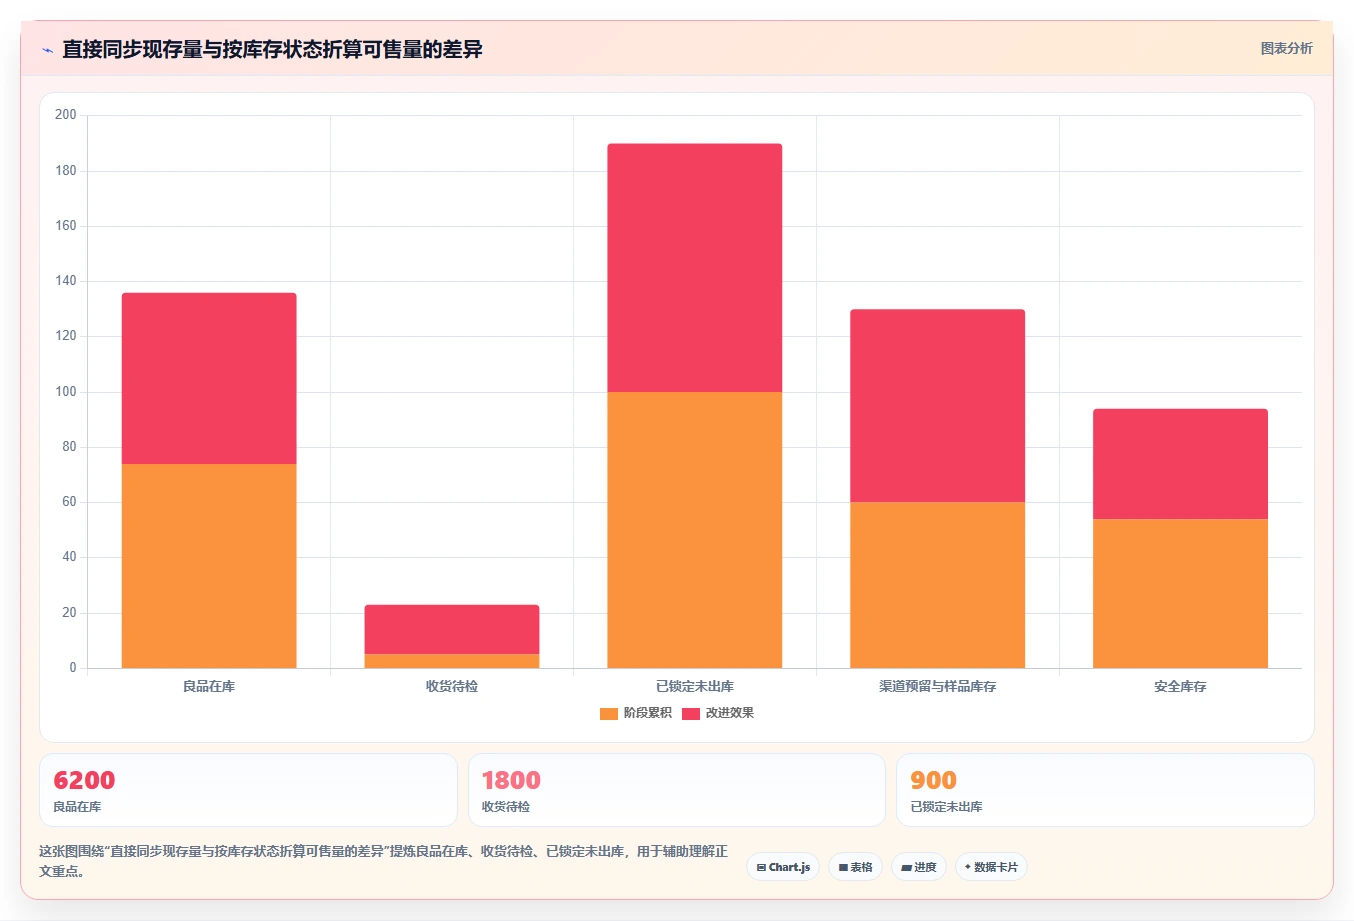Click red segment of 渠道预留与样品库存 bar
The height and width of the screenshot is (921, 1354).
(x=938, y=406)
